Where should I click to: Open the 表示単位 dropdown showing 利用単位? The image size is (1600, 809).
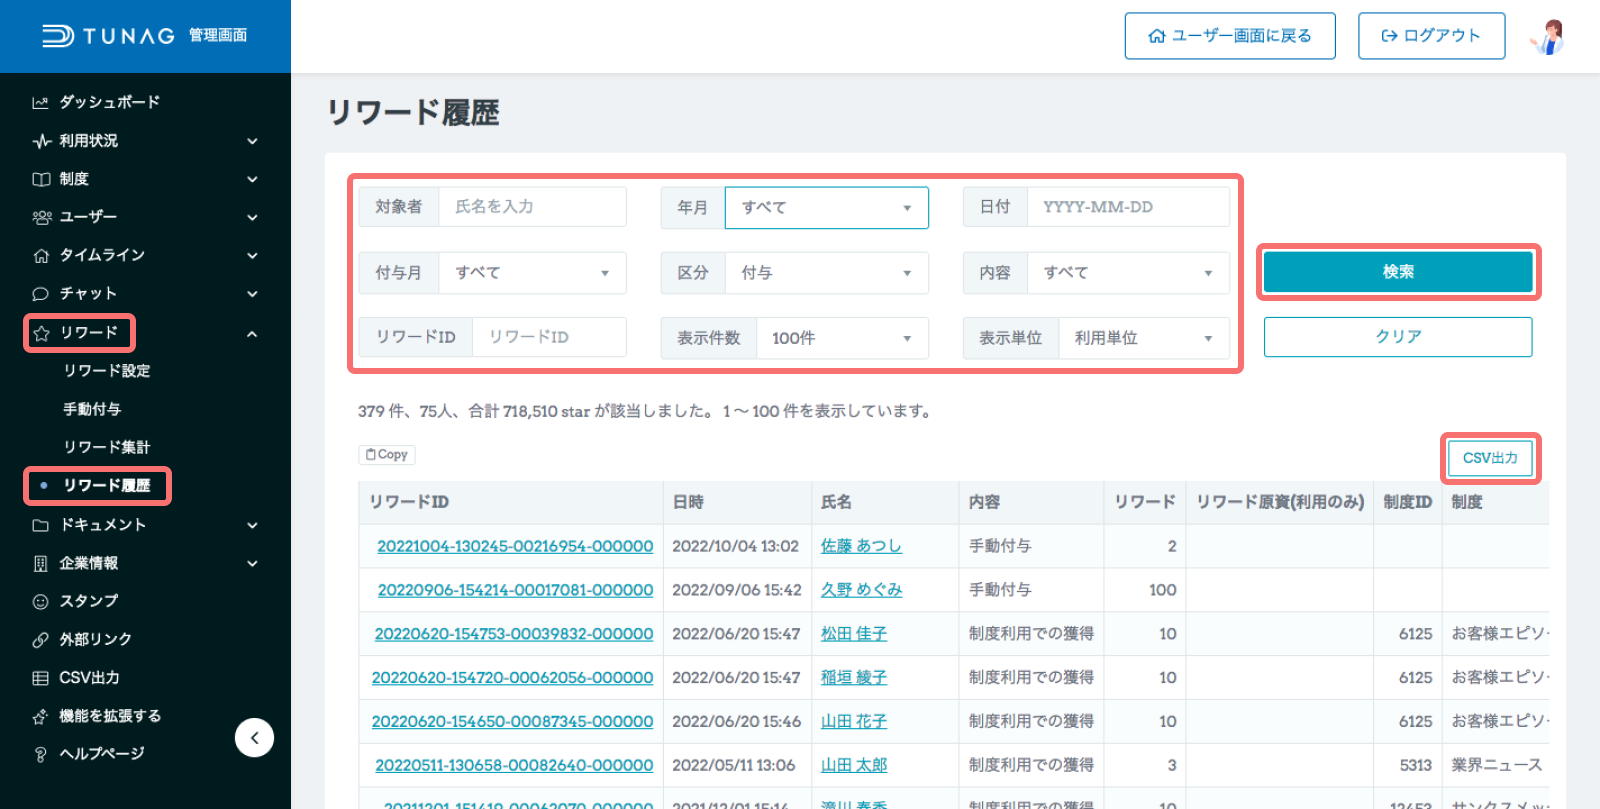click(x=1144, y=338)
